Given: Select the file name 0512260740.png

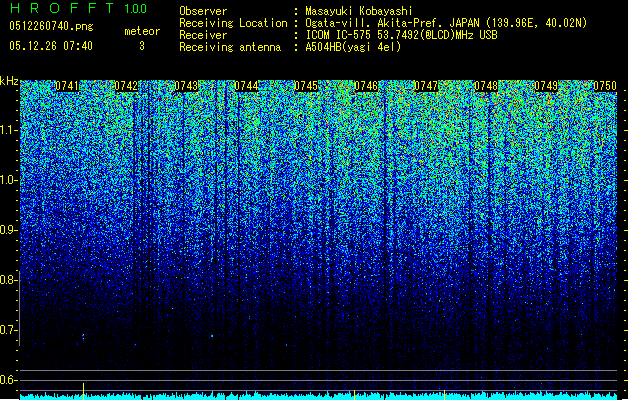Looking at the screenshot, I should click(x=51, y=27).
